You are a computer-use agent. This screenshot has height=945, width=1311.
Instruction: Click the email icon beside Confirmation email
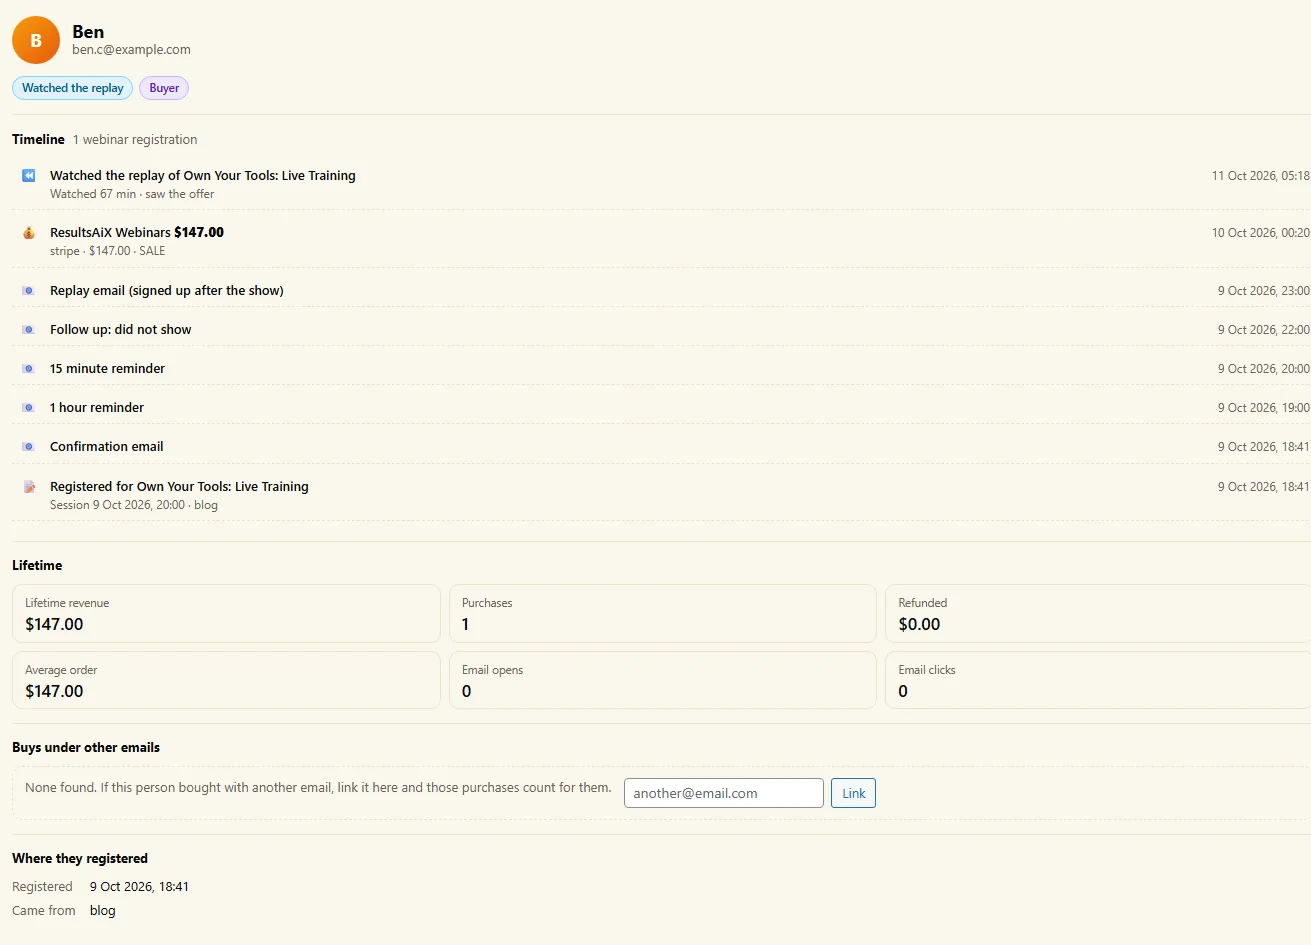[x=29, y=446]
